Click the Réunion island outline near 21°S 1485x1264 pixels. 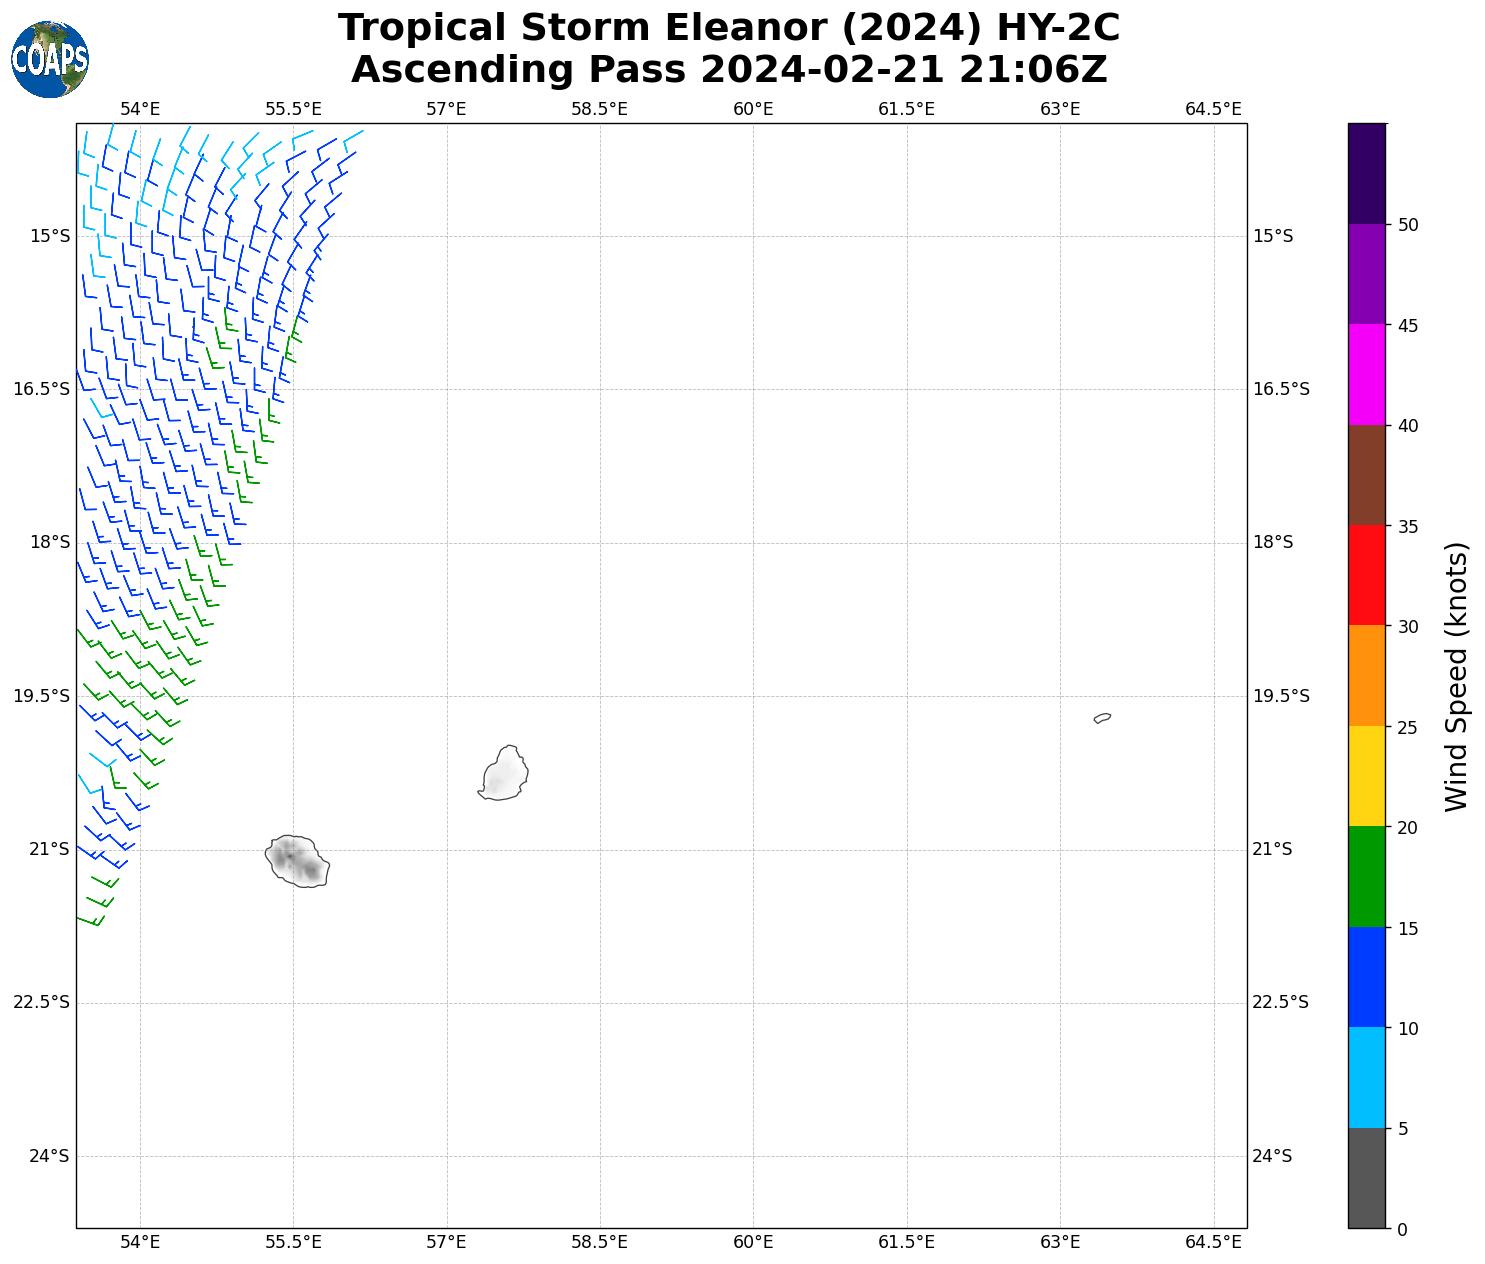(297, 862)
